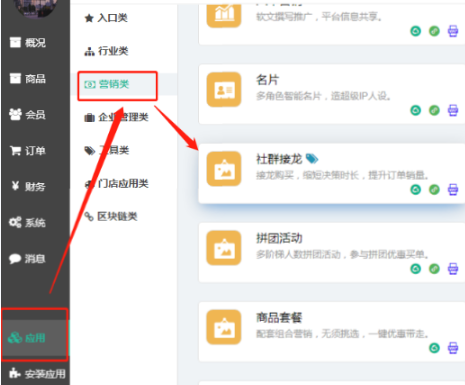
Task: Click the blue tag next to 社群接龙
Action: pos(312,159)
